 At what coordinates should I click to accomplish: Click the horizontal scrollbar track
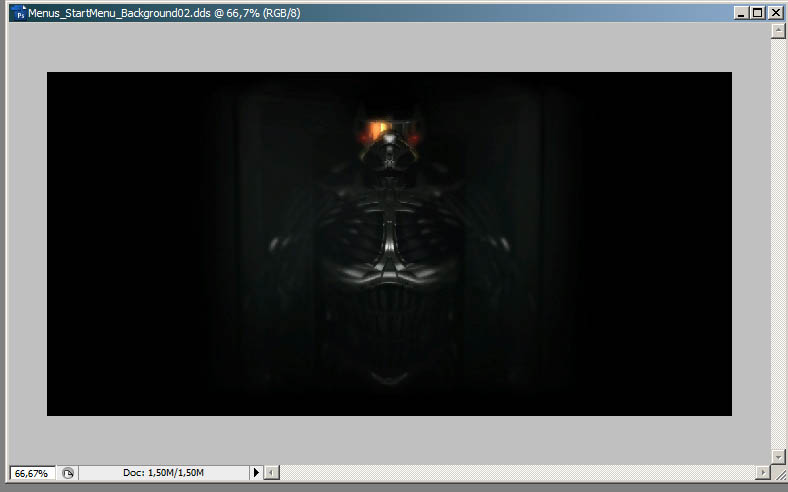click(x=518, y=473)
